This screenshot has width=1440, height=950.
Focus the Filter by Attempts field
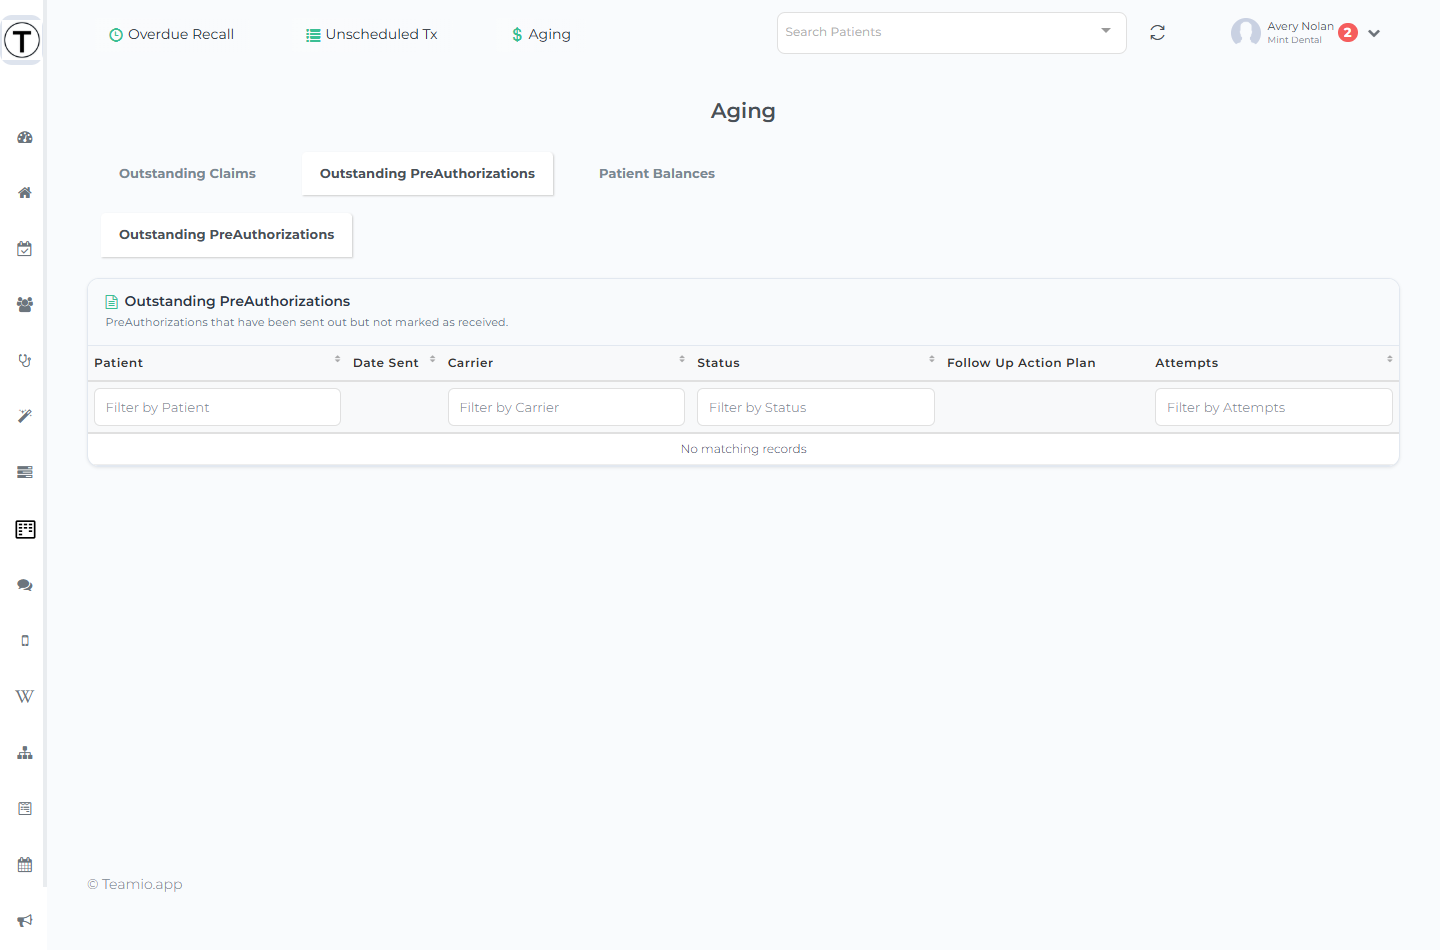pyautogui.click(x=1274, y=407)
